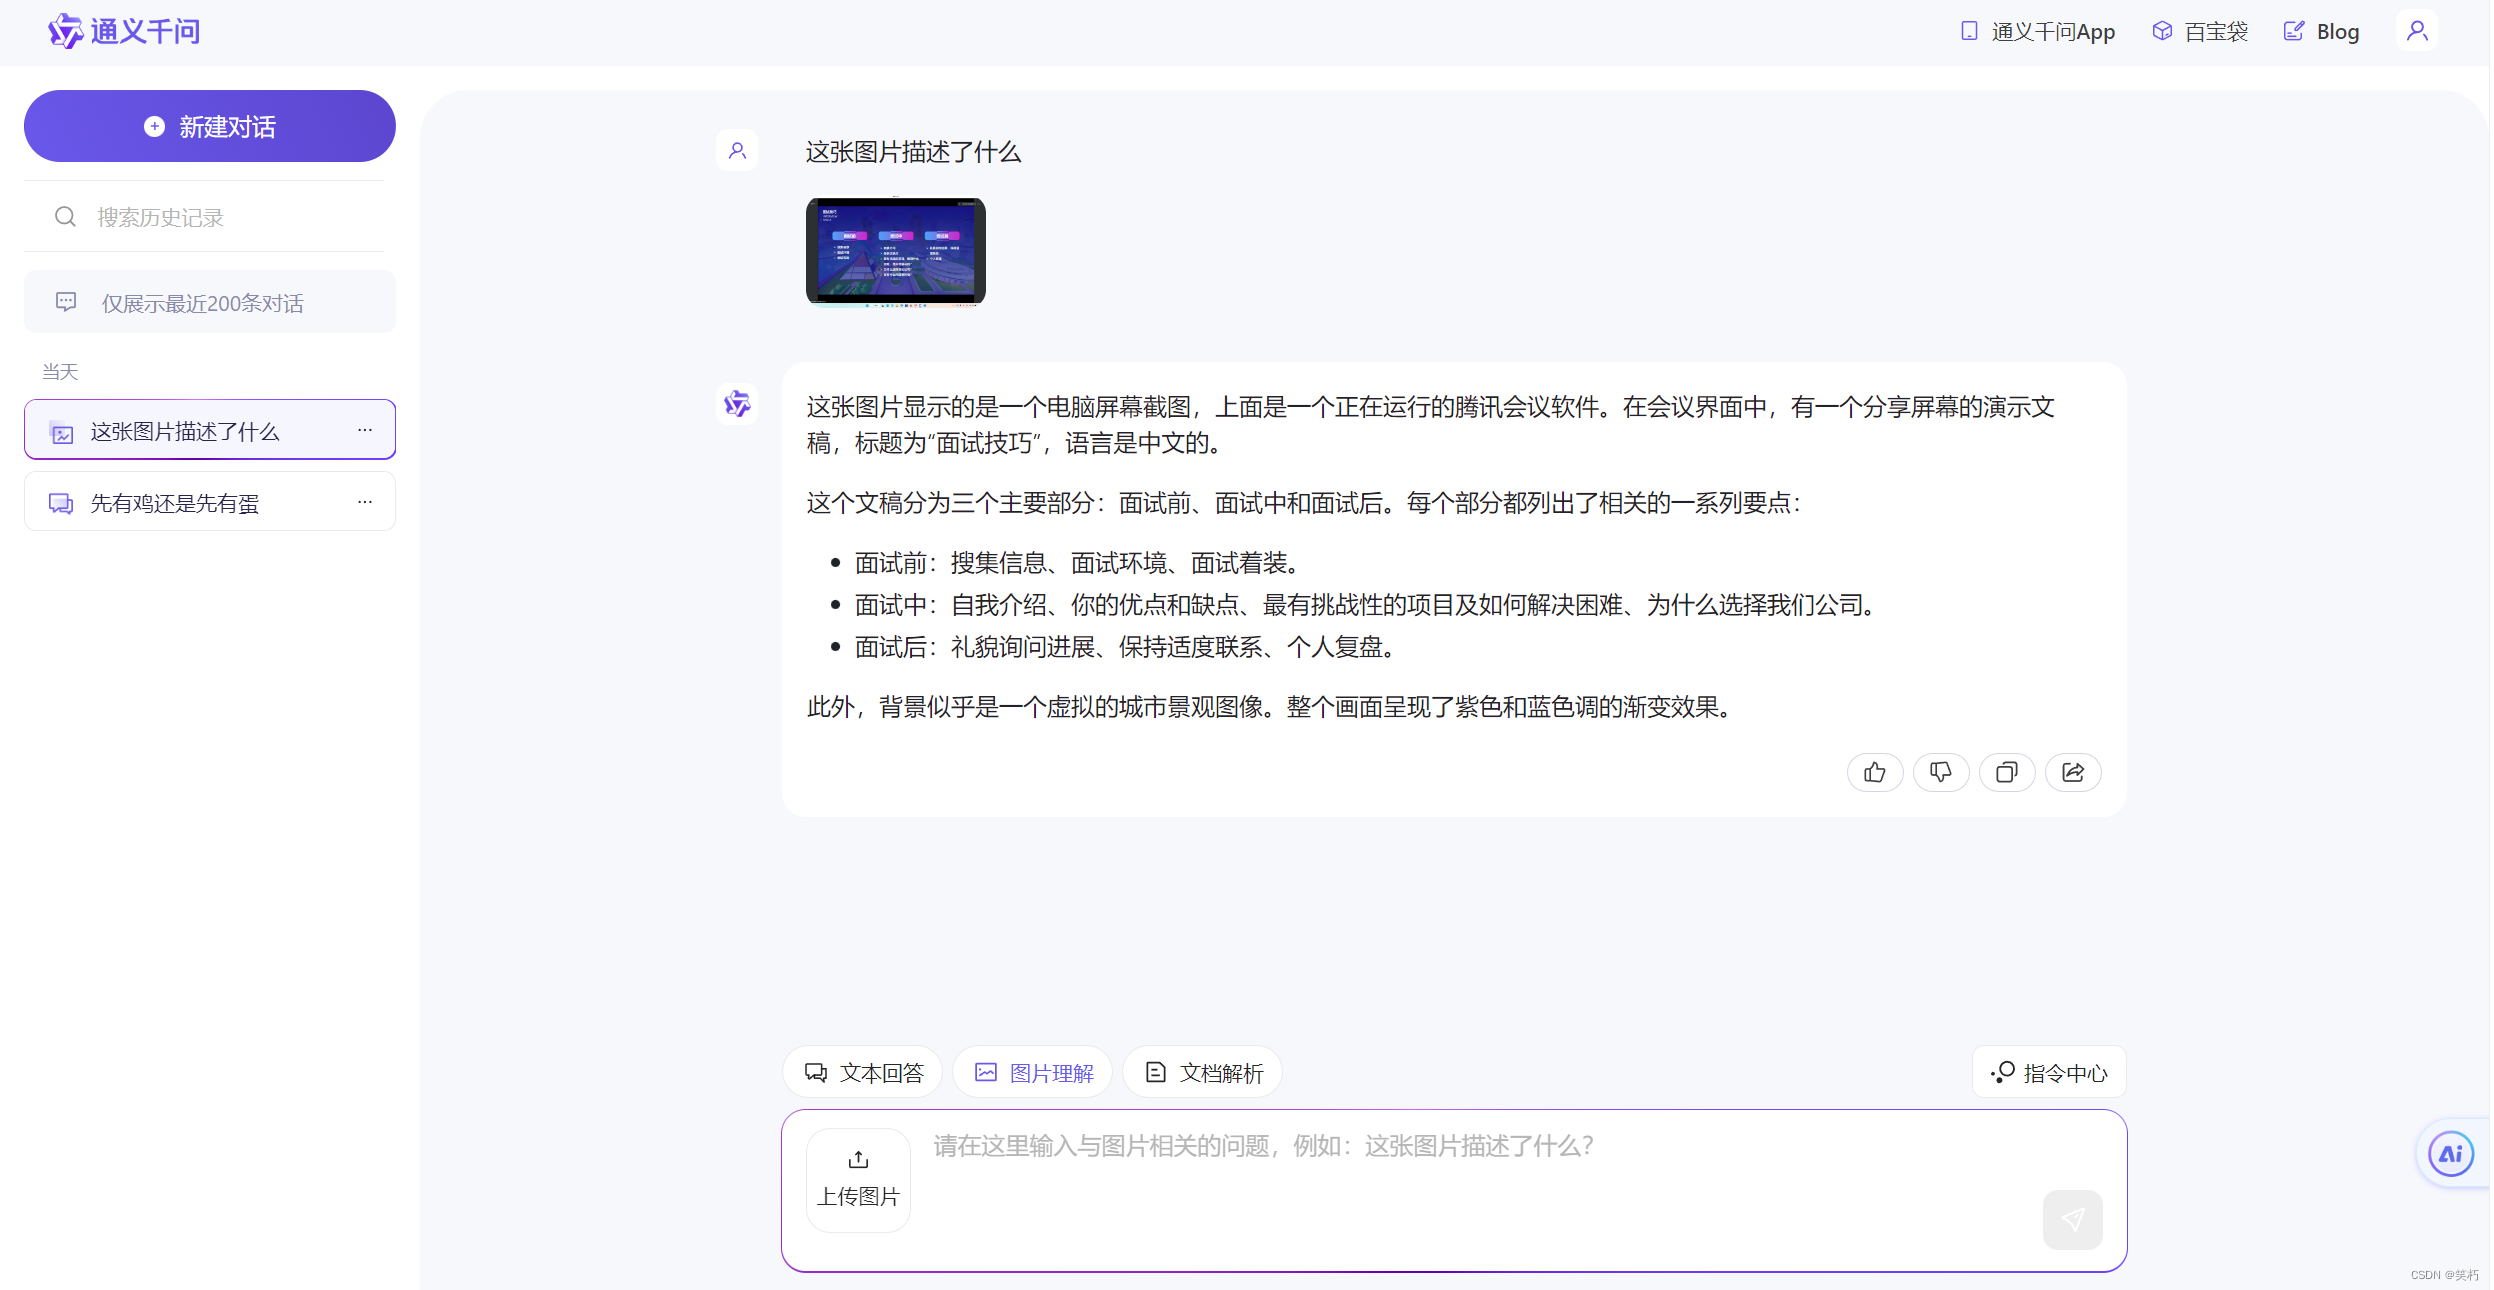Share the assistant's response
This screenshot has width=2494, height=1290.
[x=2073, y=772]
